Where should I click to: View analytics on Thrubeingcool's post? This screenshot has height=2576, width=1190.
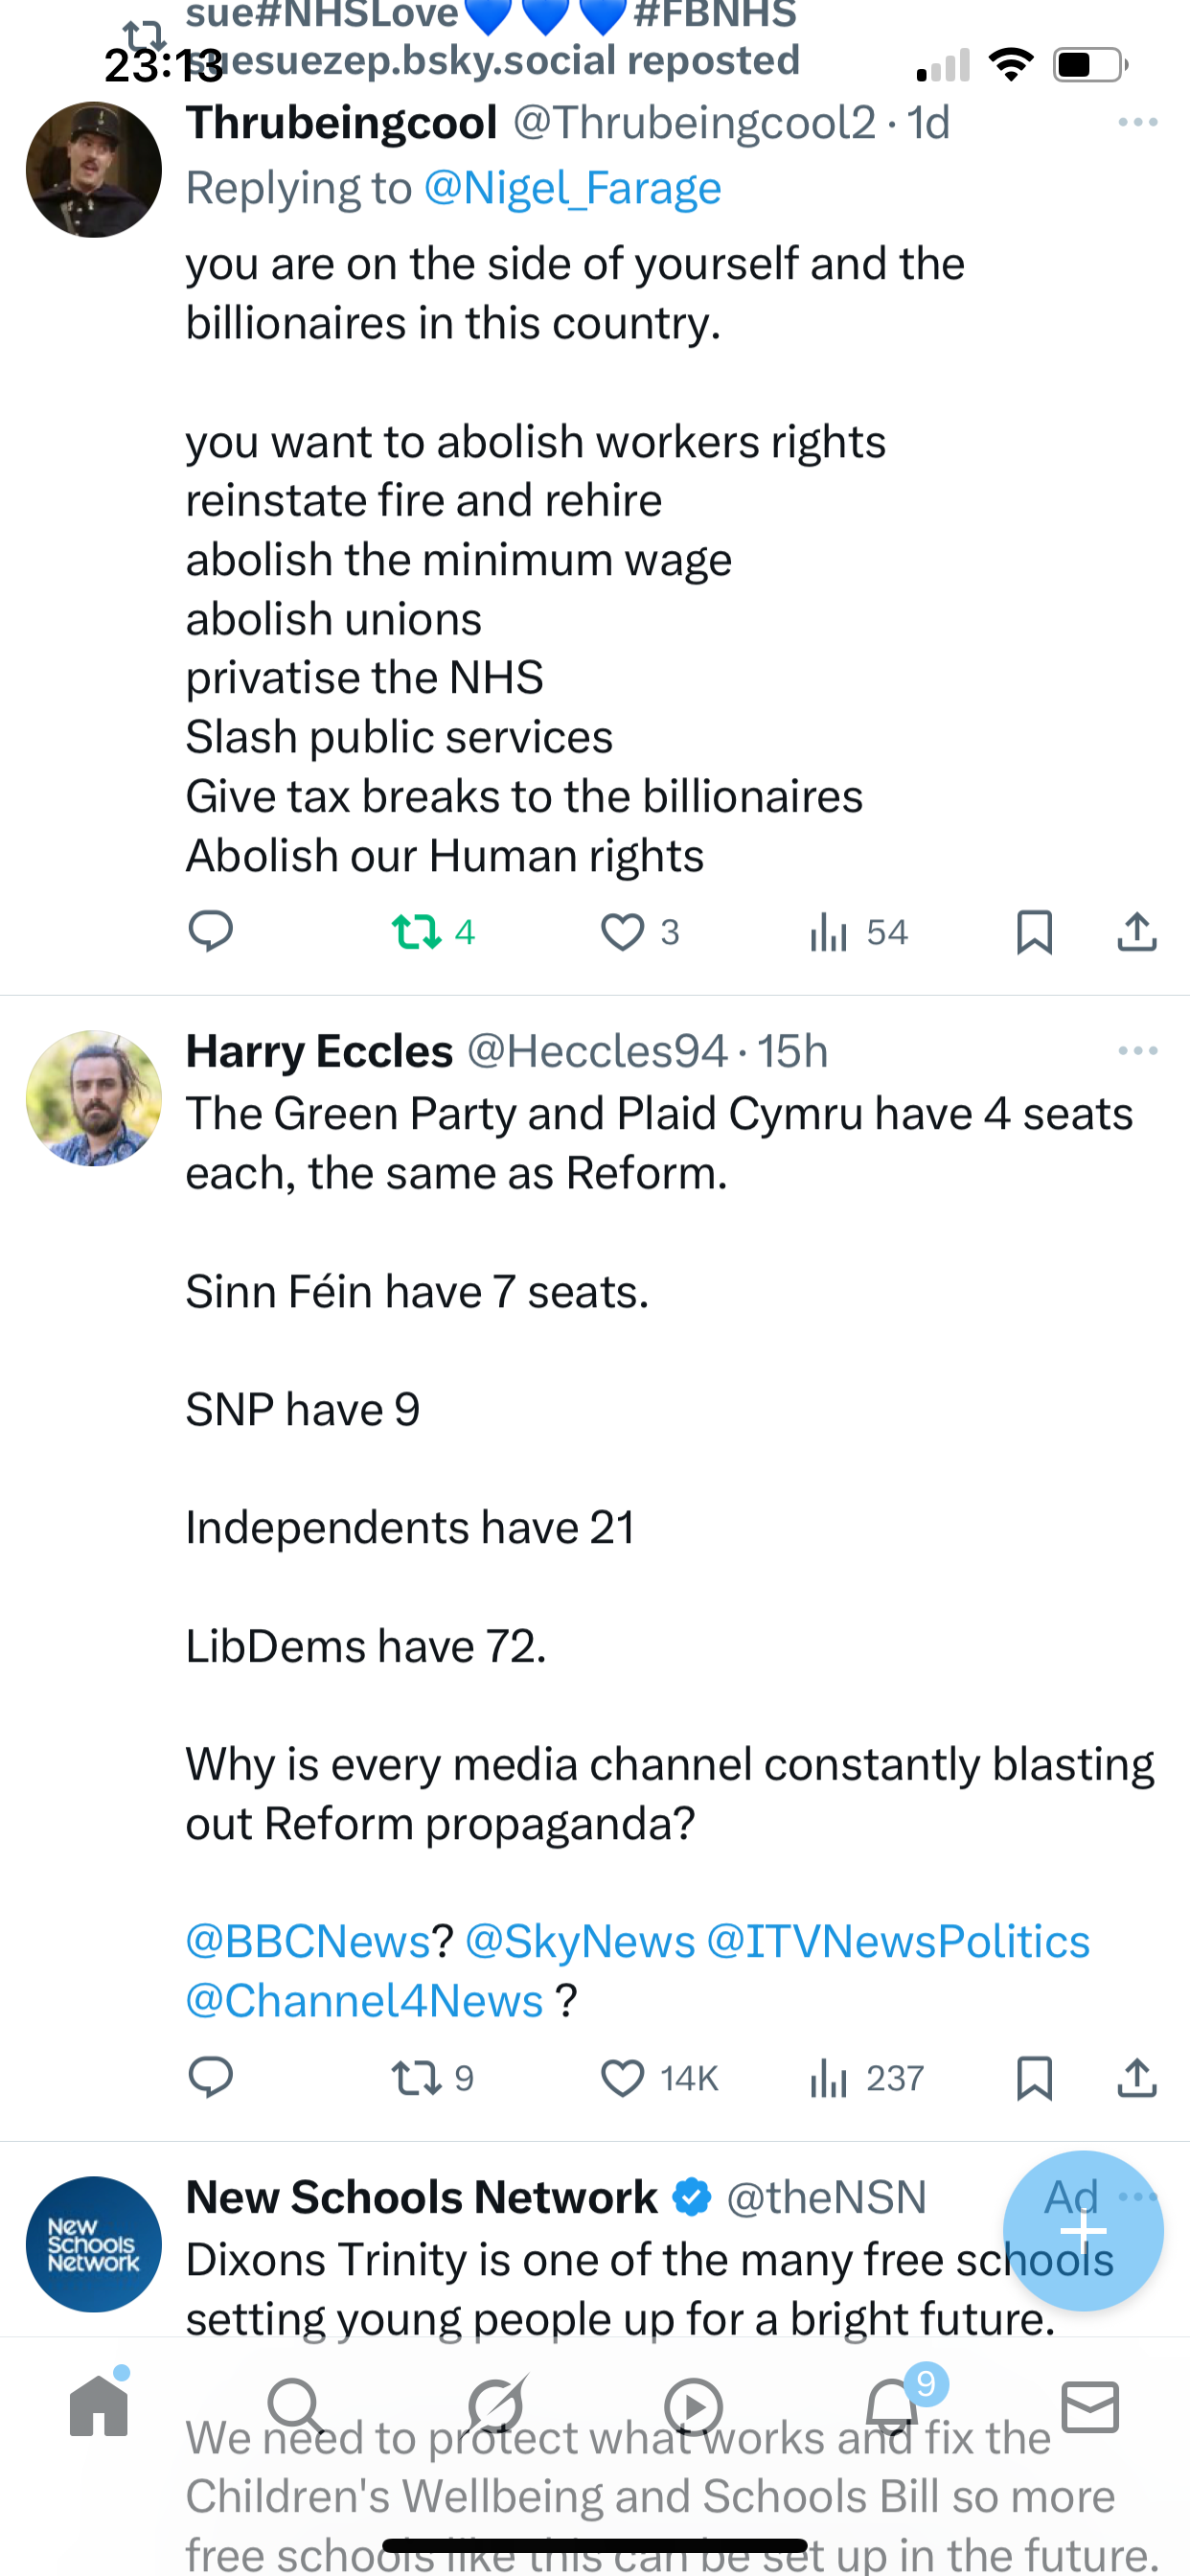830,932
